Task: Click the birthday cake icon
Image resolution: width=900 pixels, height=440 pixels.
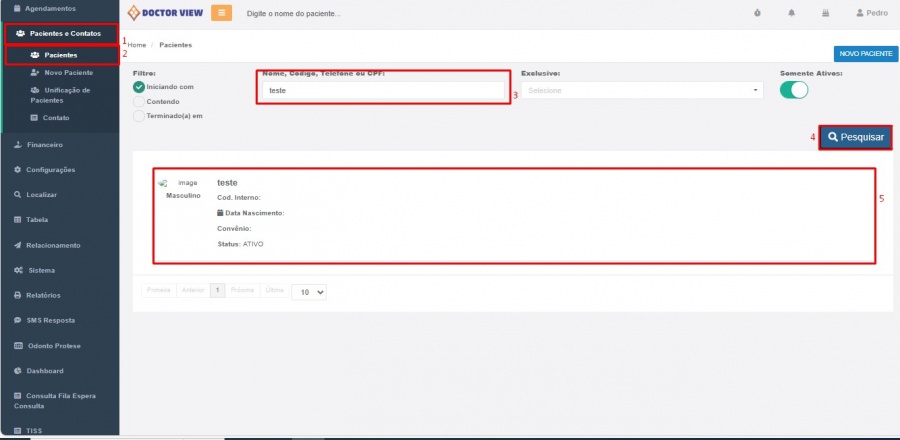Action: (x=825, y=13)
